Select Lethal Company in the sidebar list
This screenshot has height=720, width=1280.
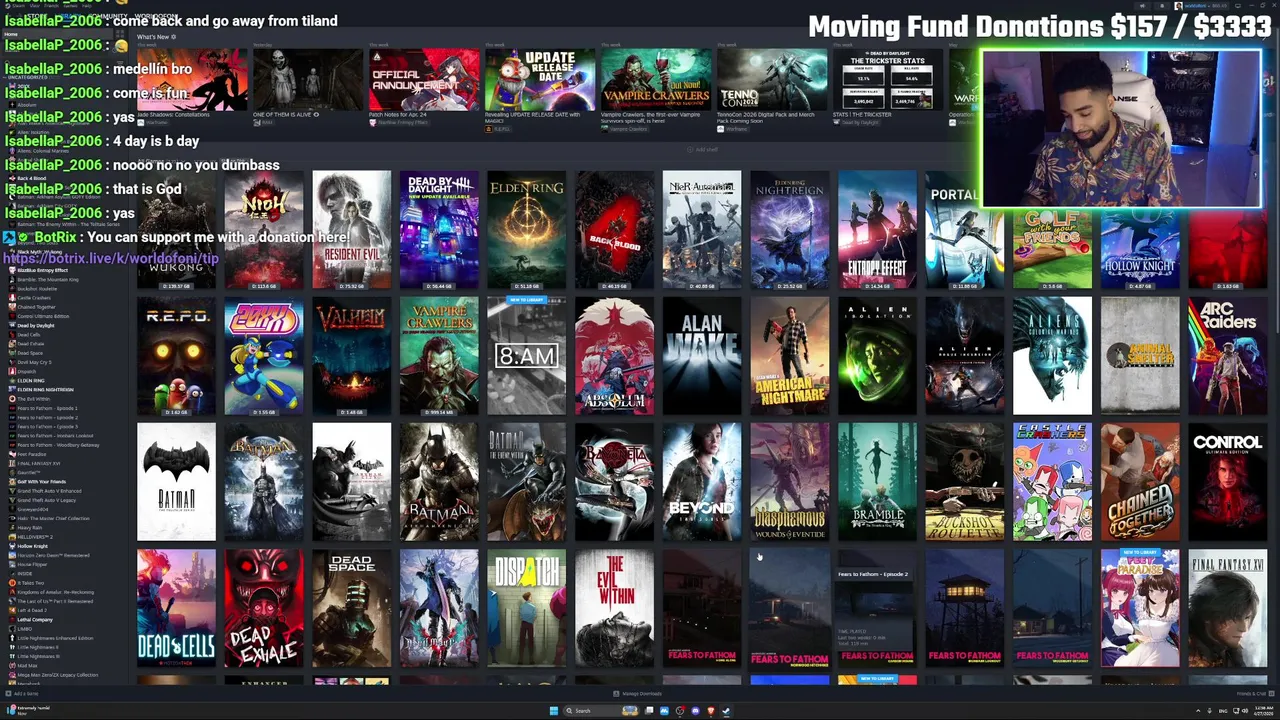tap(35, 619)
